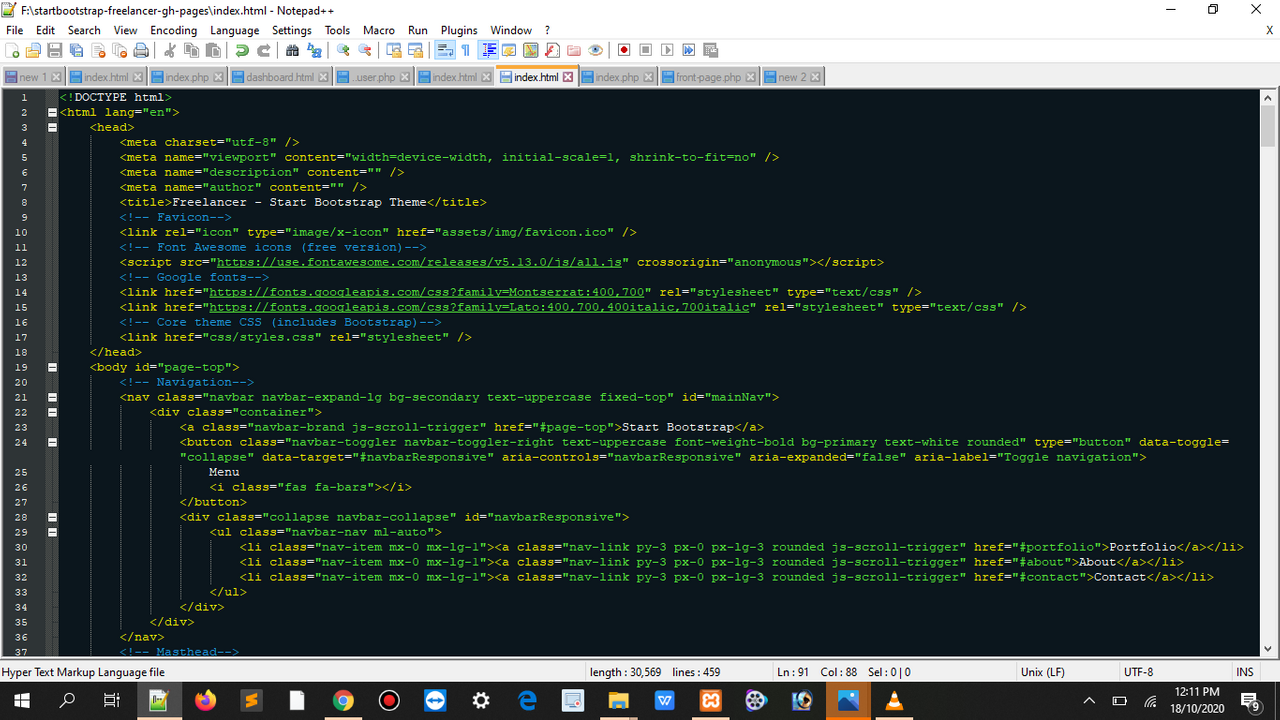This screenshot has width=1280, height=720.
Task: Toggle synchronize vertical scrolling
Action: [394, 50]
